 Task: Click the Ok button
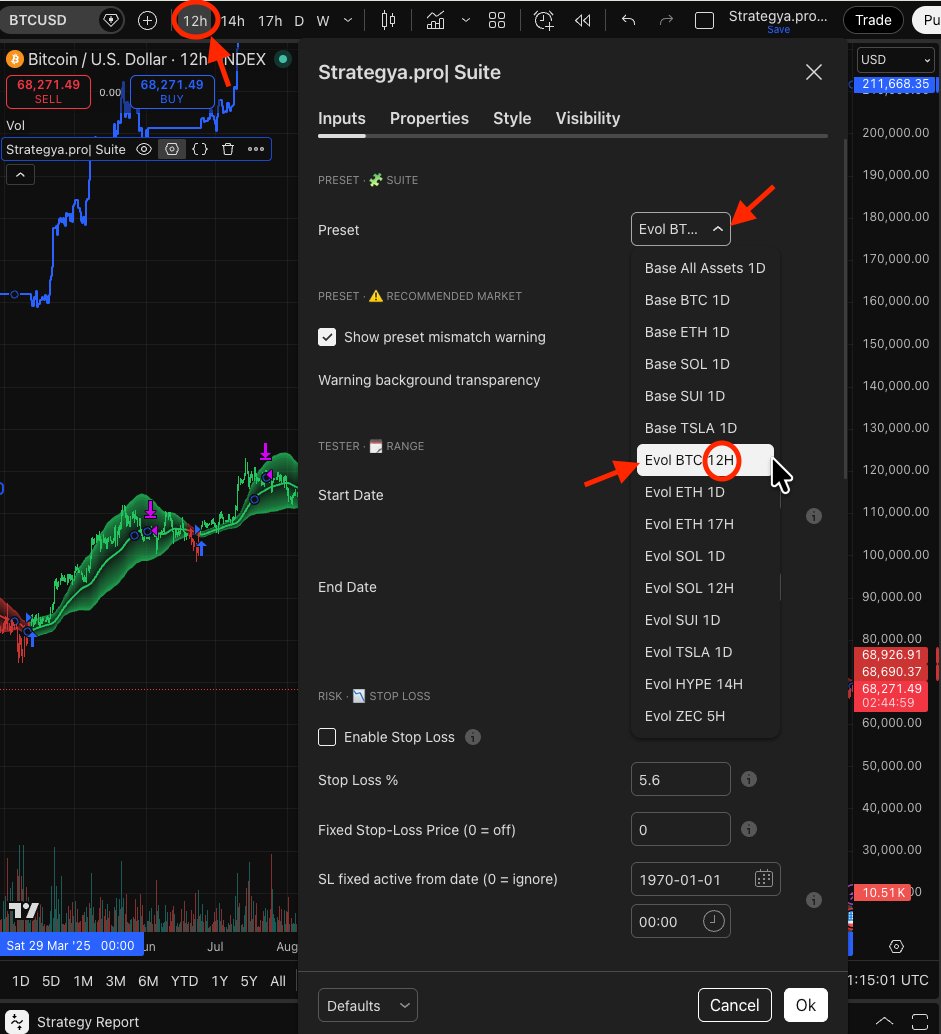point(805,1005)
